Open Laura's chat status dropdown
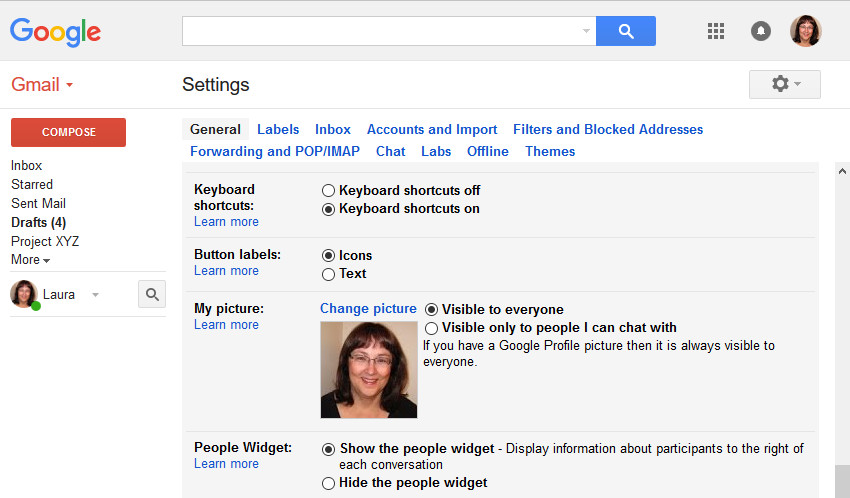 click(x=95, y=295)
